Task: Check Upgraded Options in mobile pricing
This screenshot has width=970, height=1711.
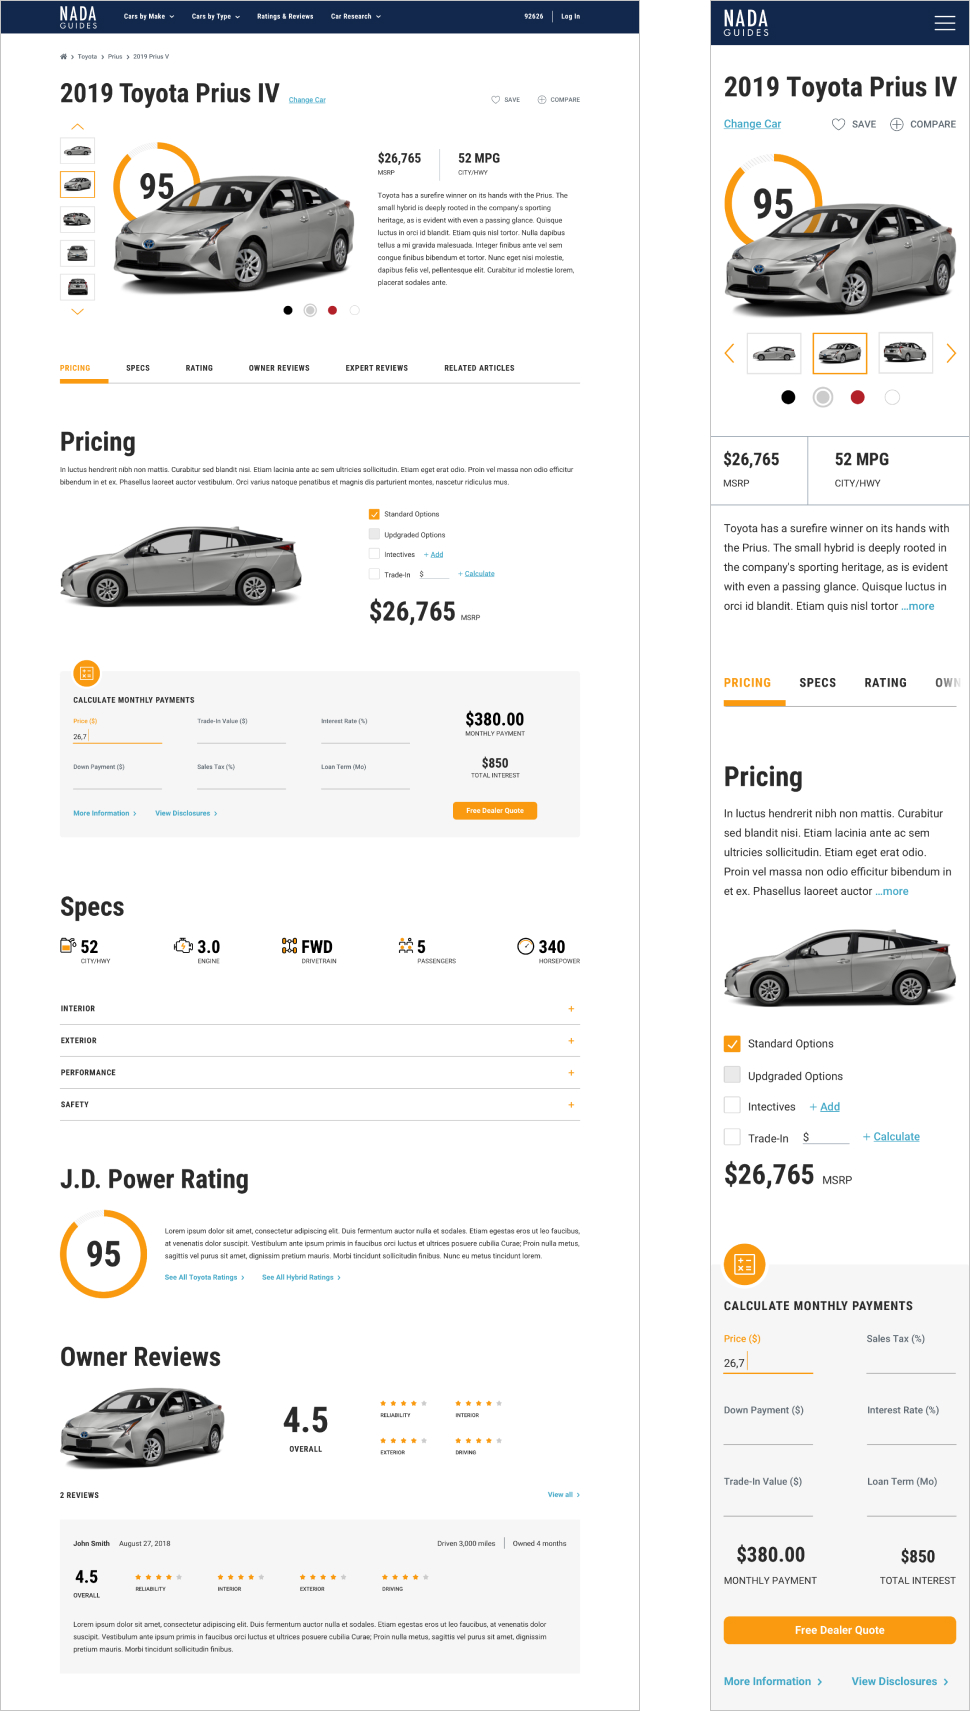Action: point(732,1075)
